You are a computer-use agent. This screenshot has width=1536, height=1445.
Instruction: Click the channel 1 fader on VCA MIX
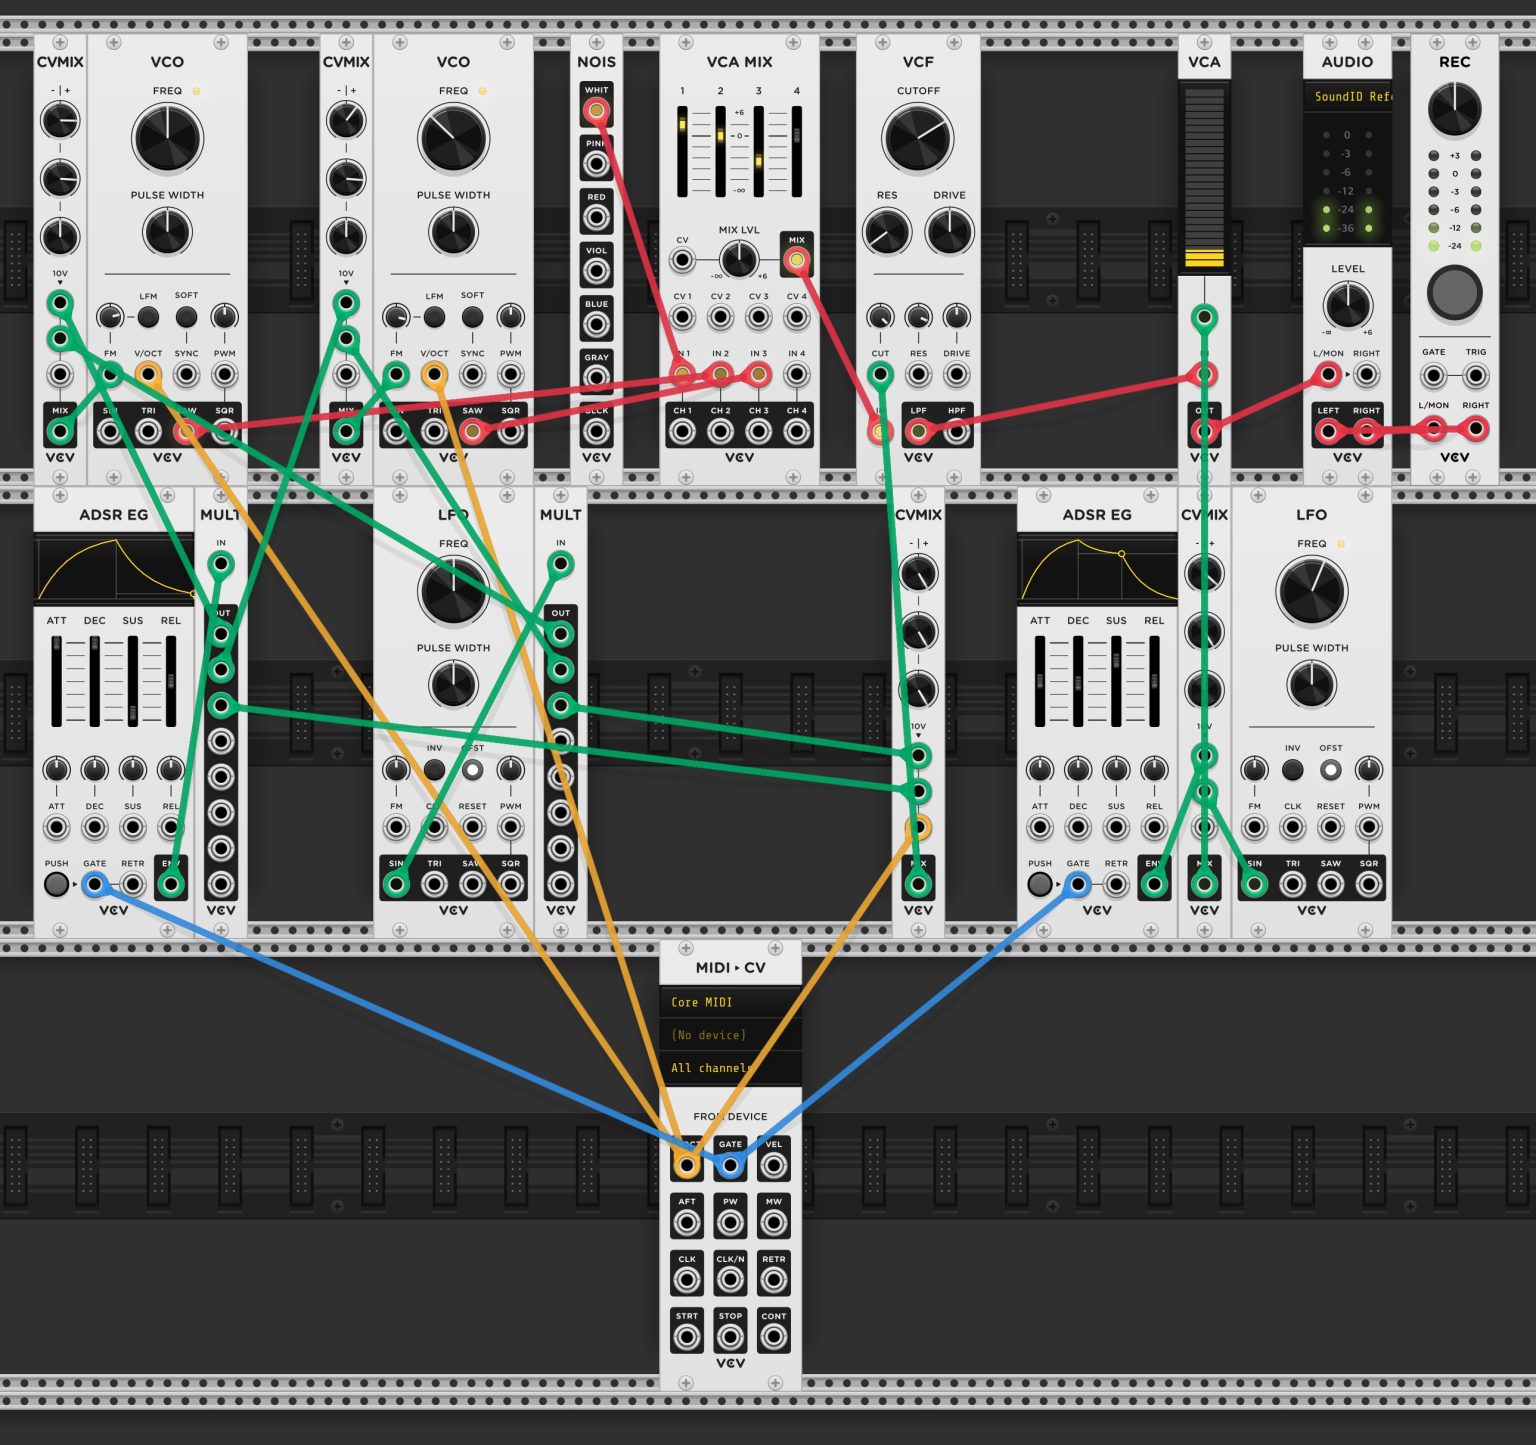point(682,151)
